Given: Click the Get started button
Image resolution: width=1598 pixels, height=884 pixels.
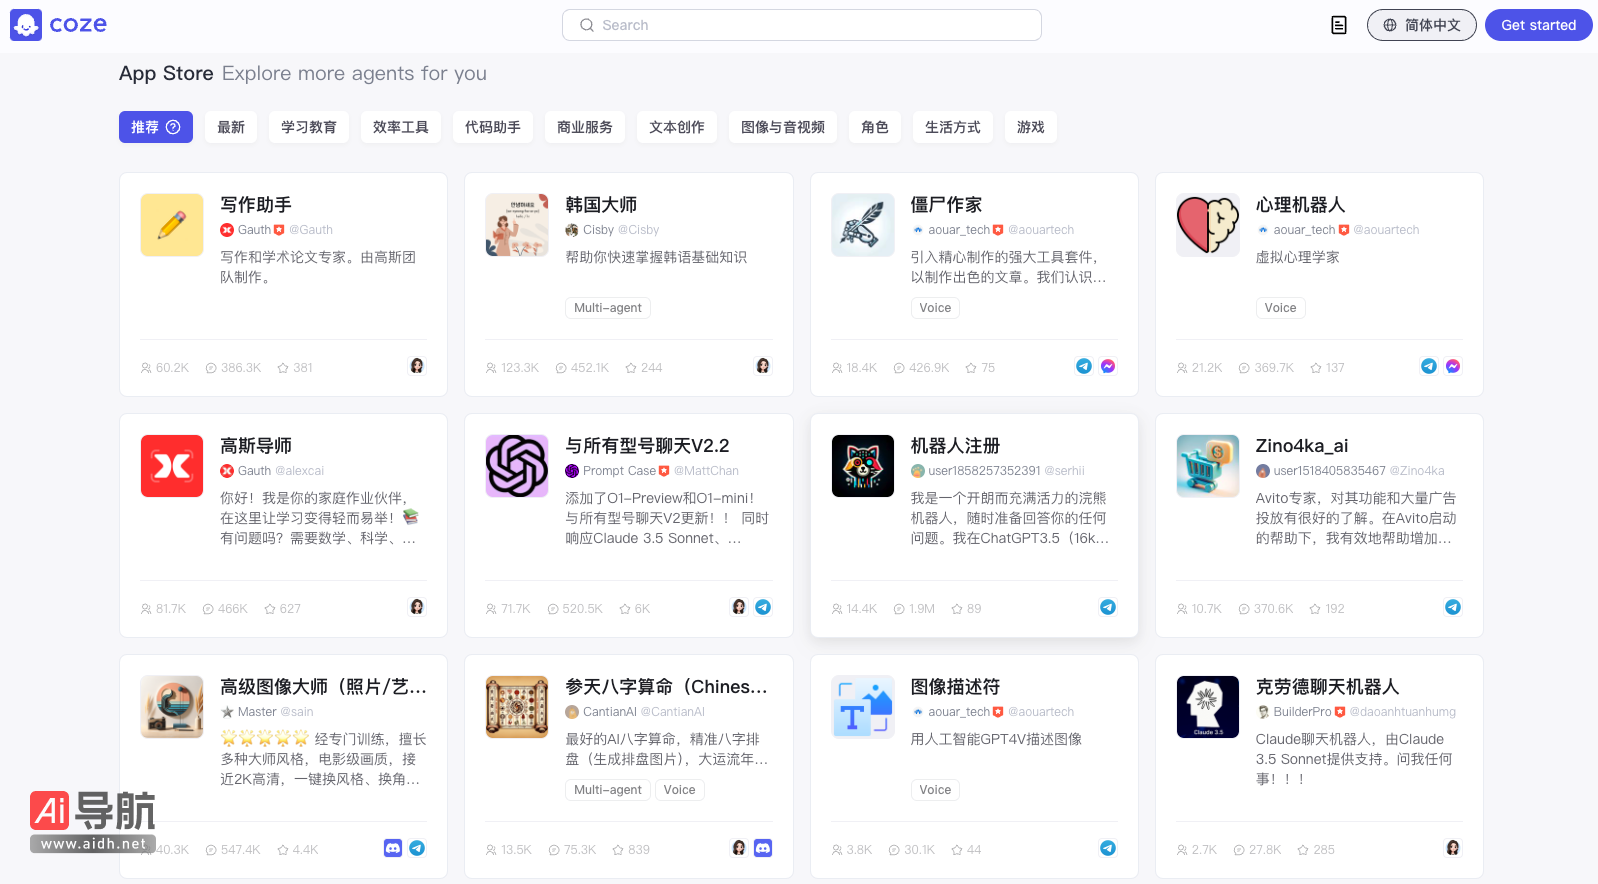Looking at the screenshot, I should [1538, 25].
